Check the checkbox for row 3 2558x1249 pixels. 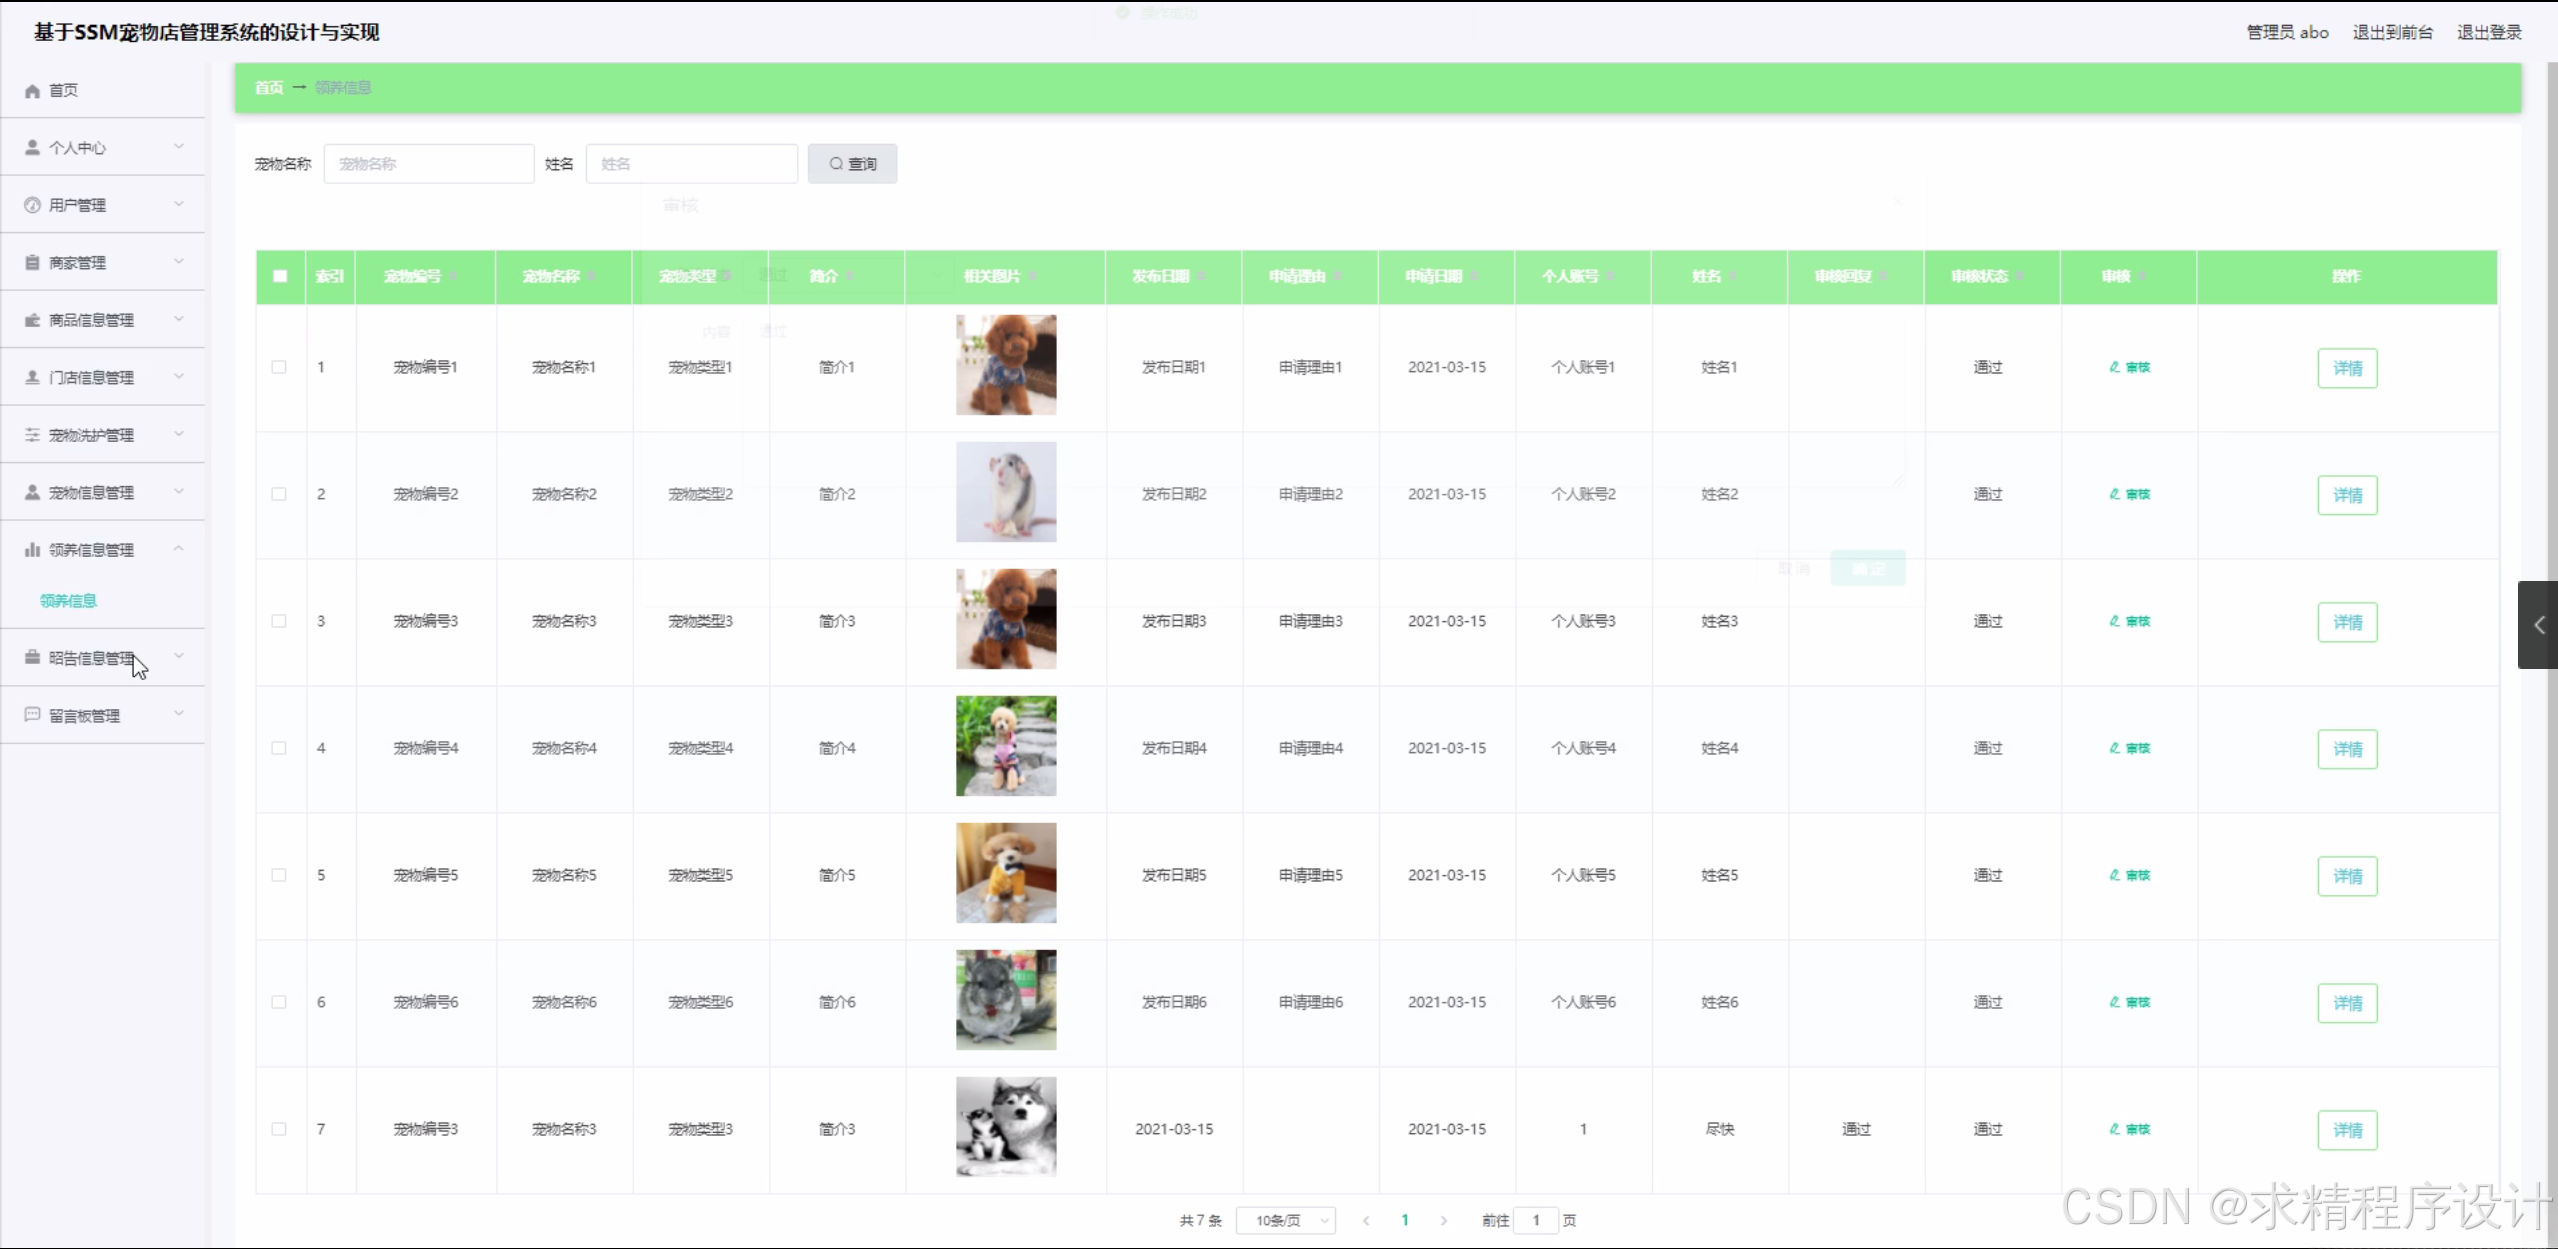tap(279, 621)
